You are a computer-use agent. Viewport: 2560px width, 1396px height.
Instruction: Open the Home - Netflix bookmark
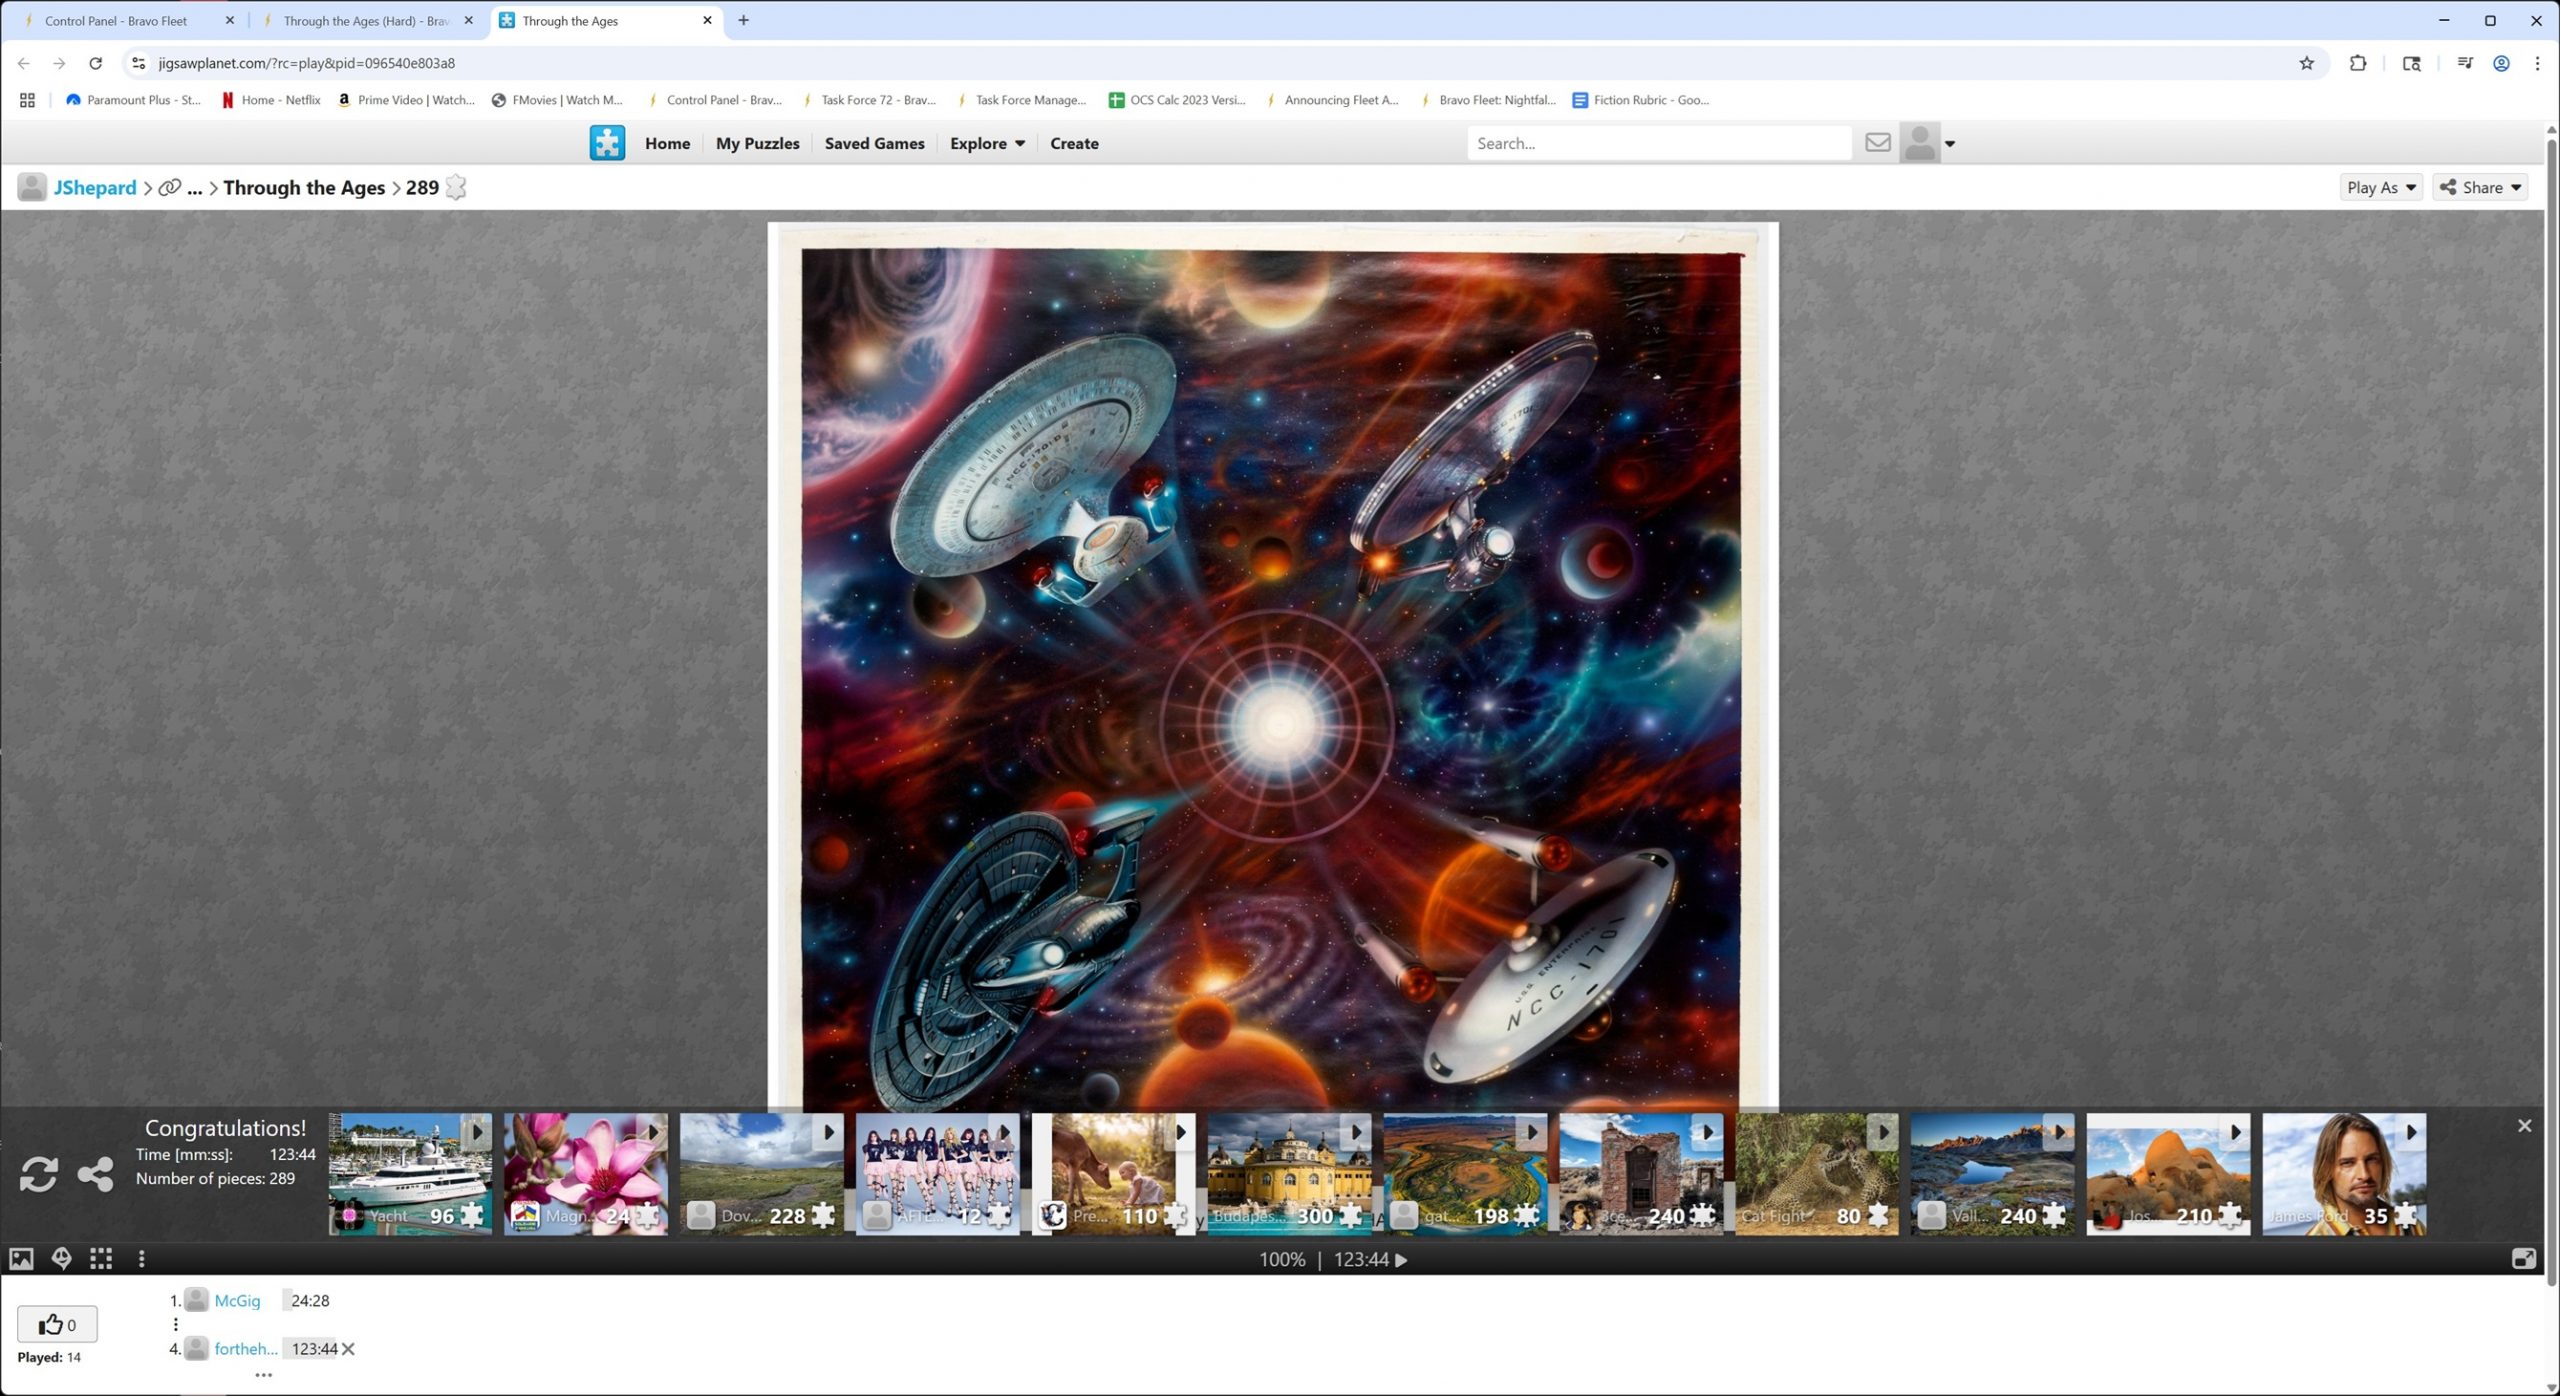(x=270, y=100)
